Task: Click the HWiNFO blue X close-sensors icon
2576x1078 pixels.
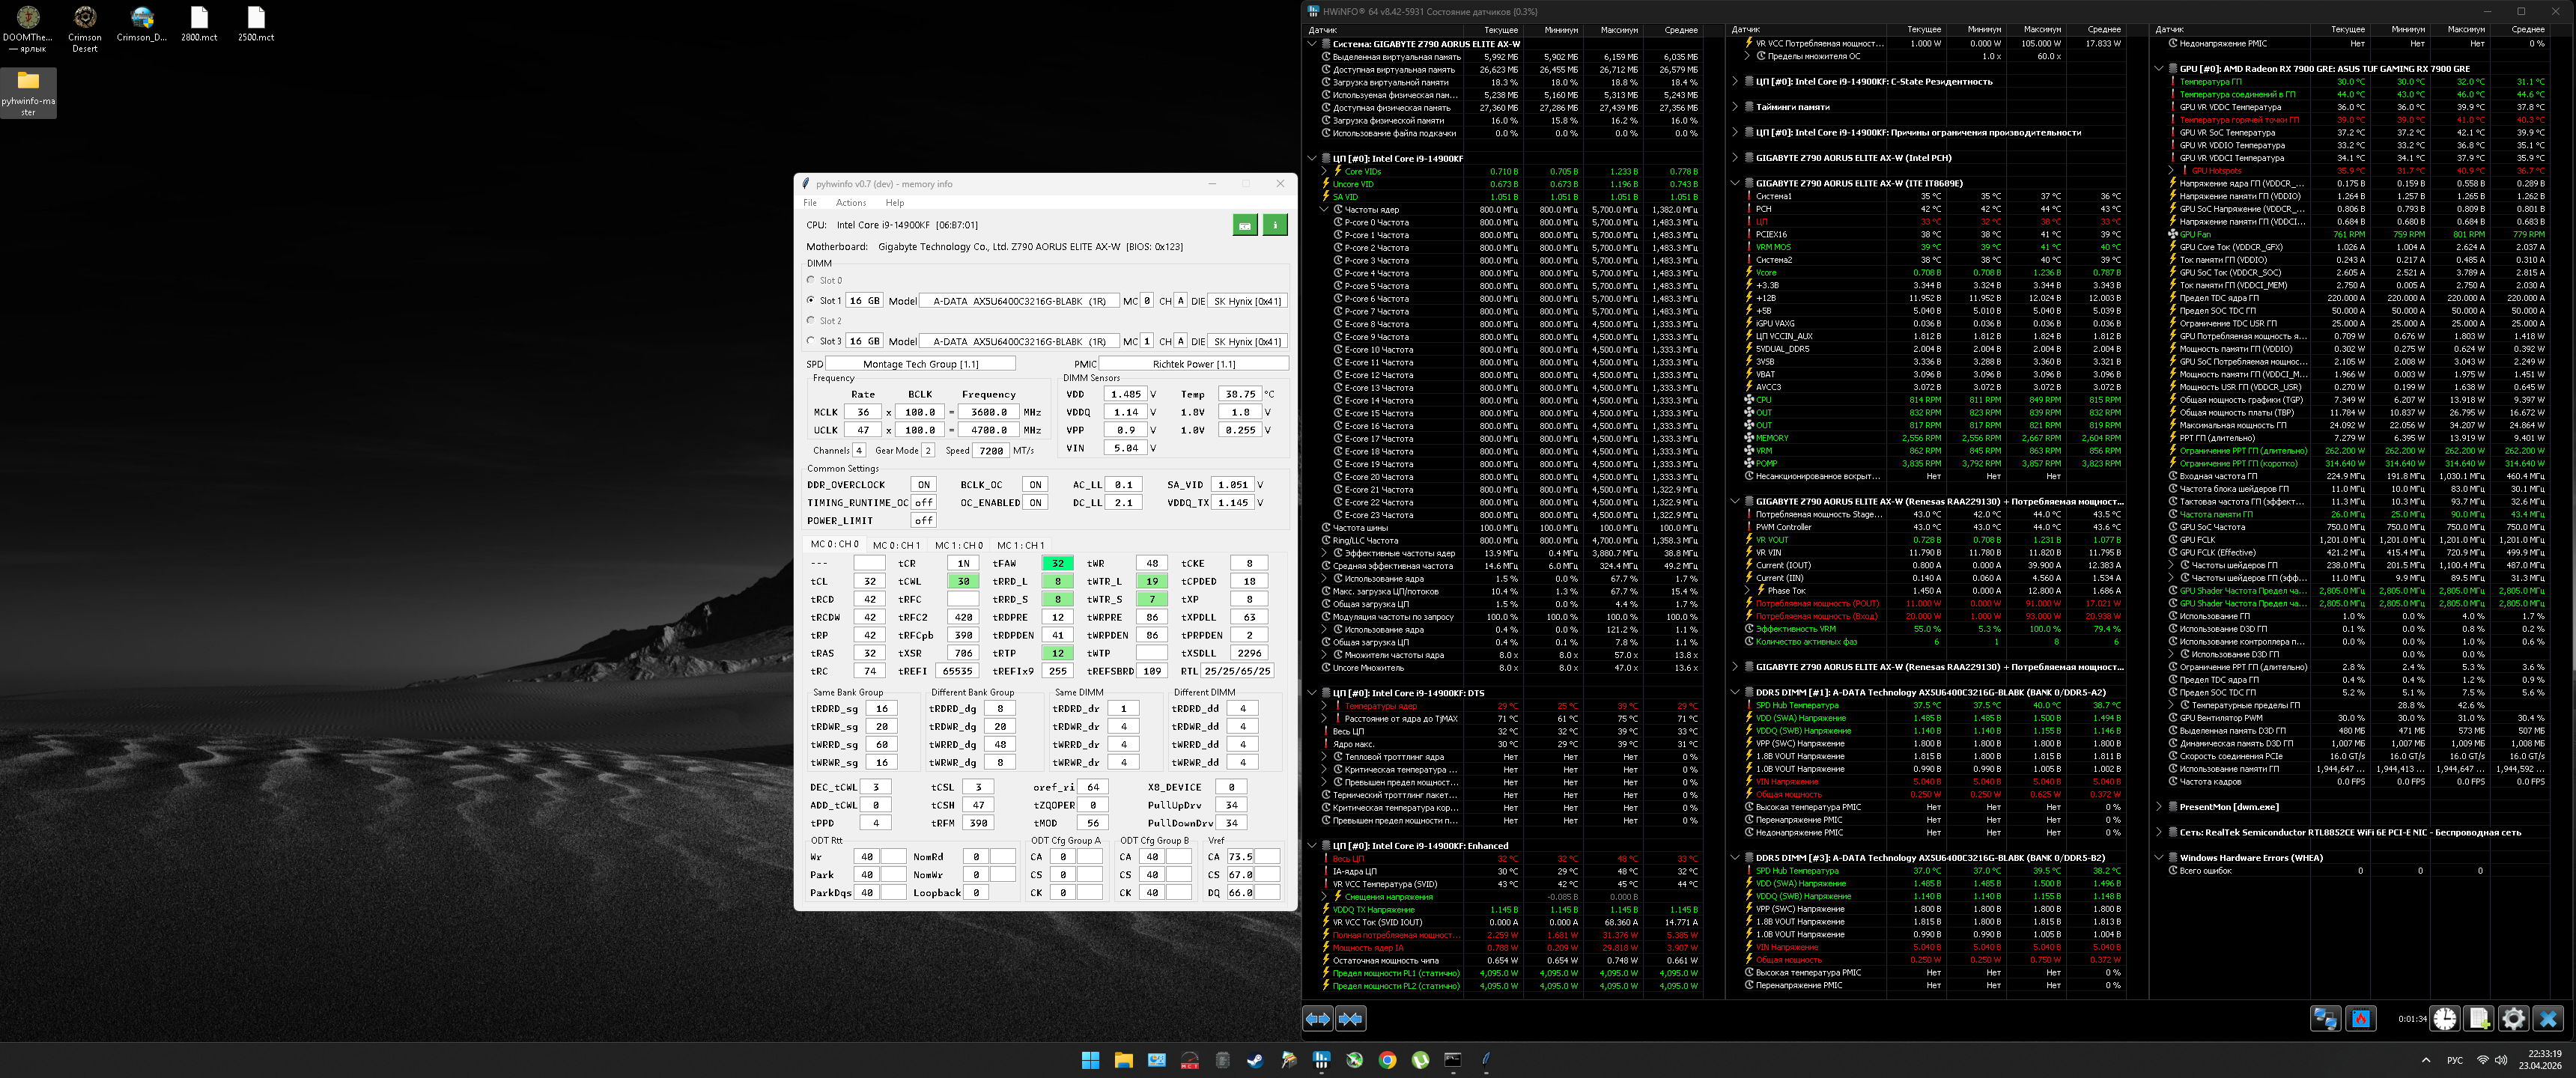Action: [2548, 1018]
